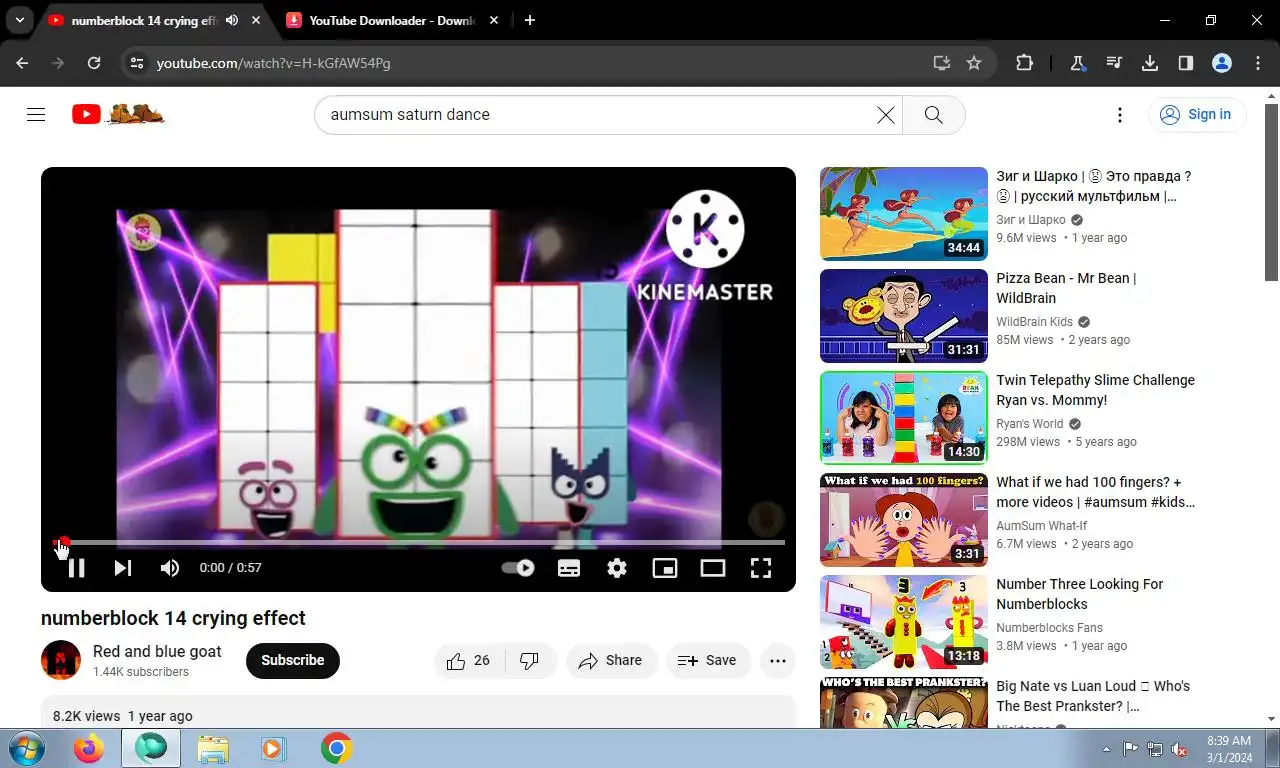Like the video with 26 likes

tap(469, 661)
